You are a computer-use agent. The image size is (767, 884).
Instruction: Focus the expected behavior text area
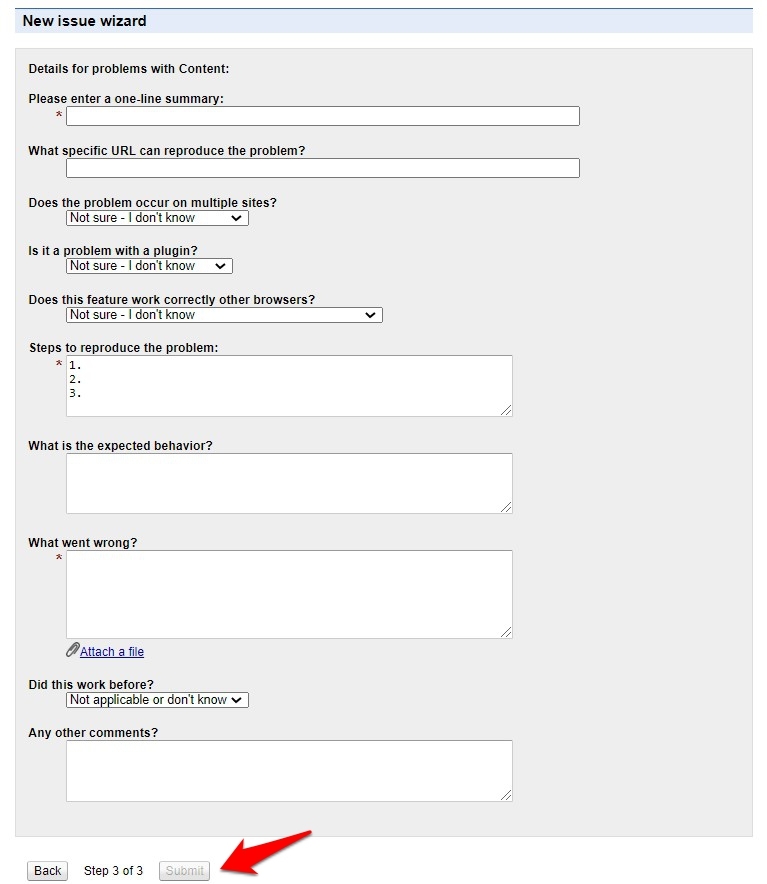289,483
